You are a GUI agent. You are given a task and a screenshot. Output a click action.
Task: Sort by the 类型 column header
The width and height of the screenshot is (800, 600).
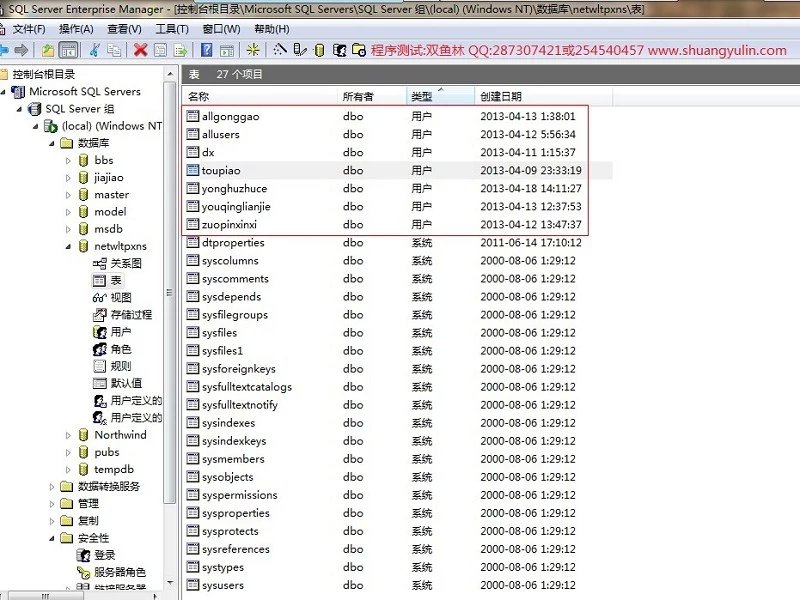click(440, 96)
